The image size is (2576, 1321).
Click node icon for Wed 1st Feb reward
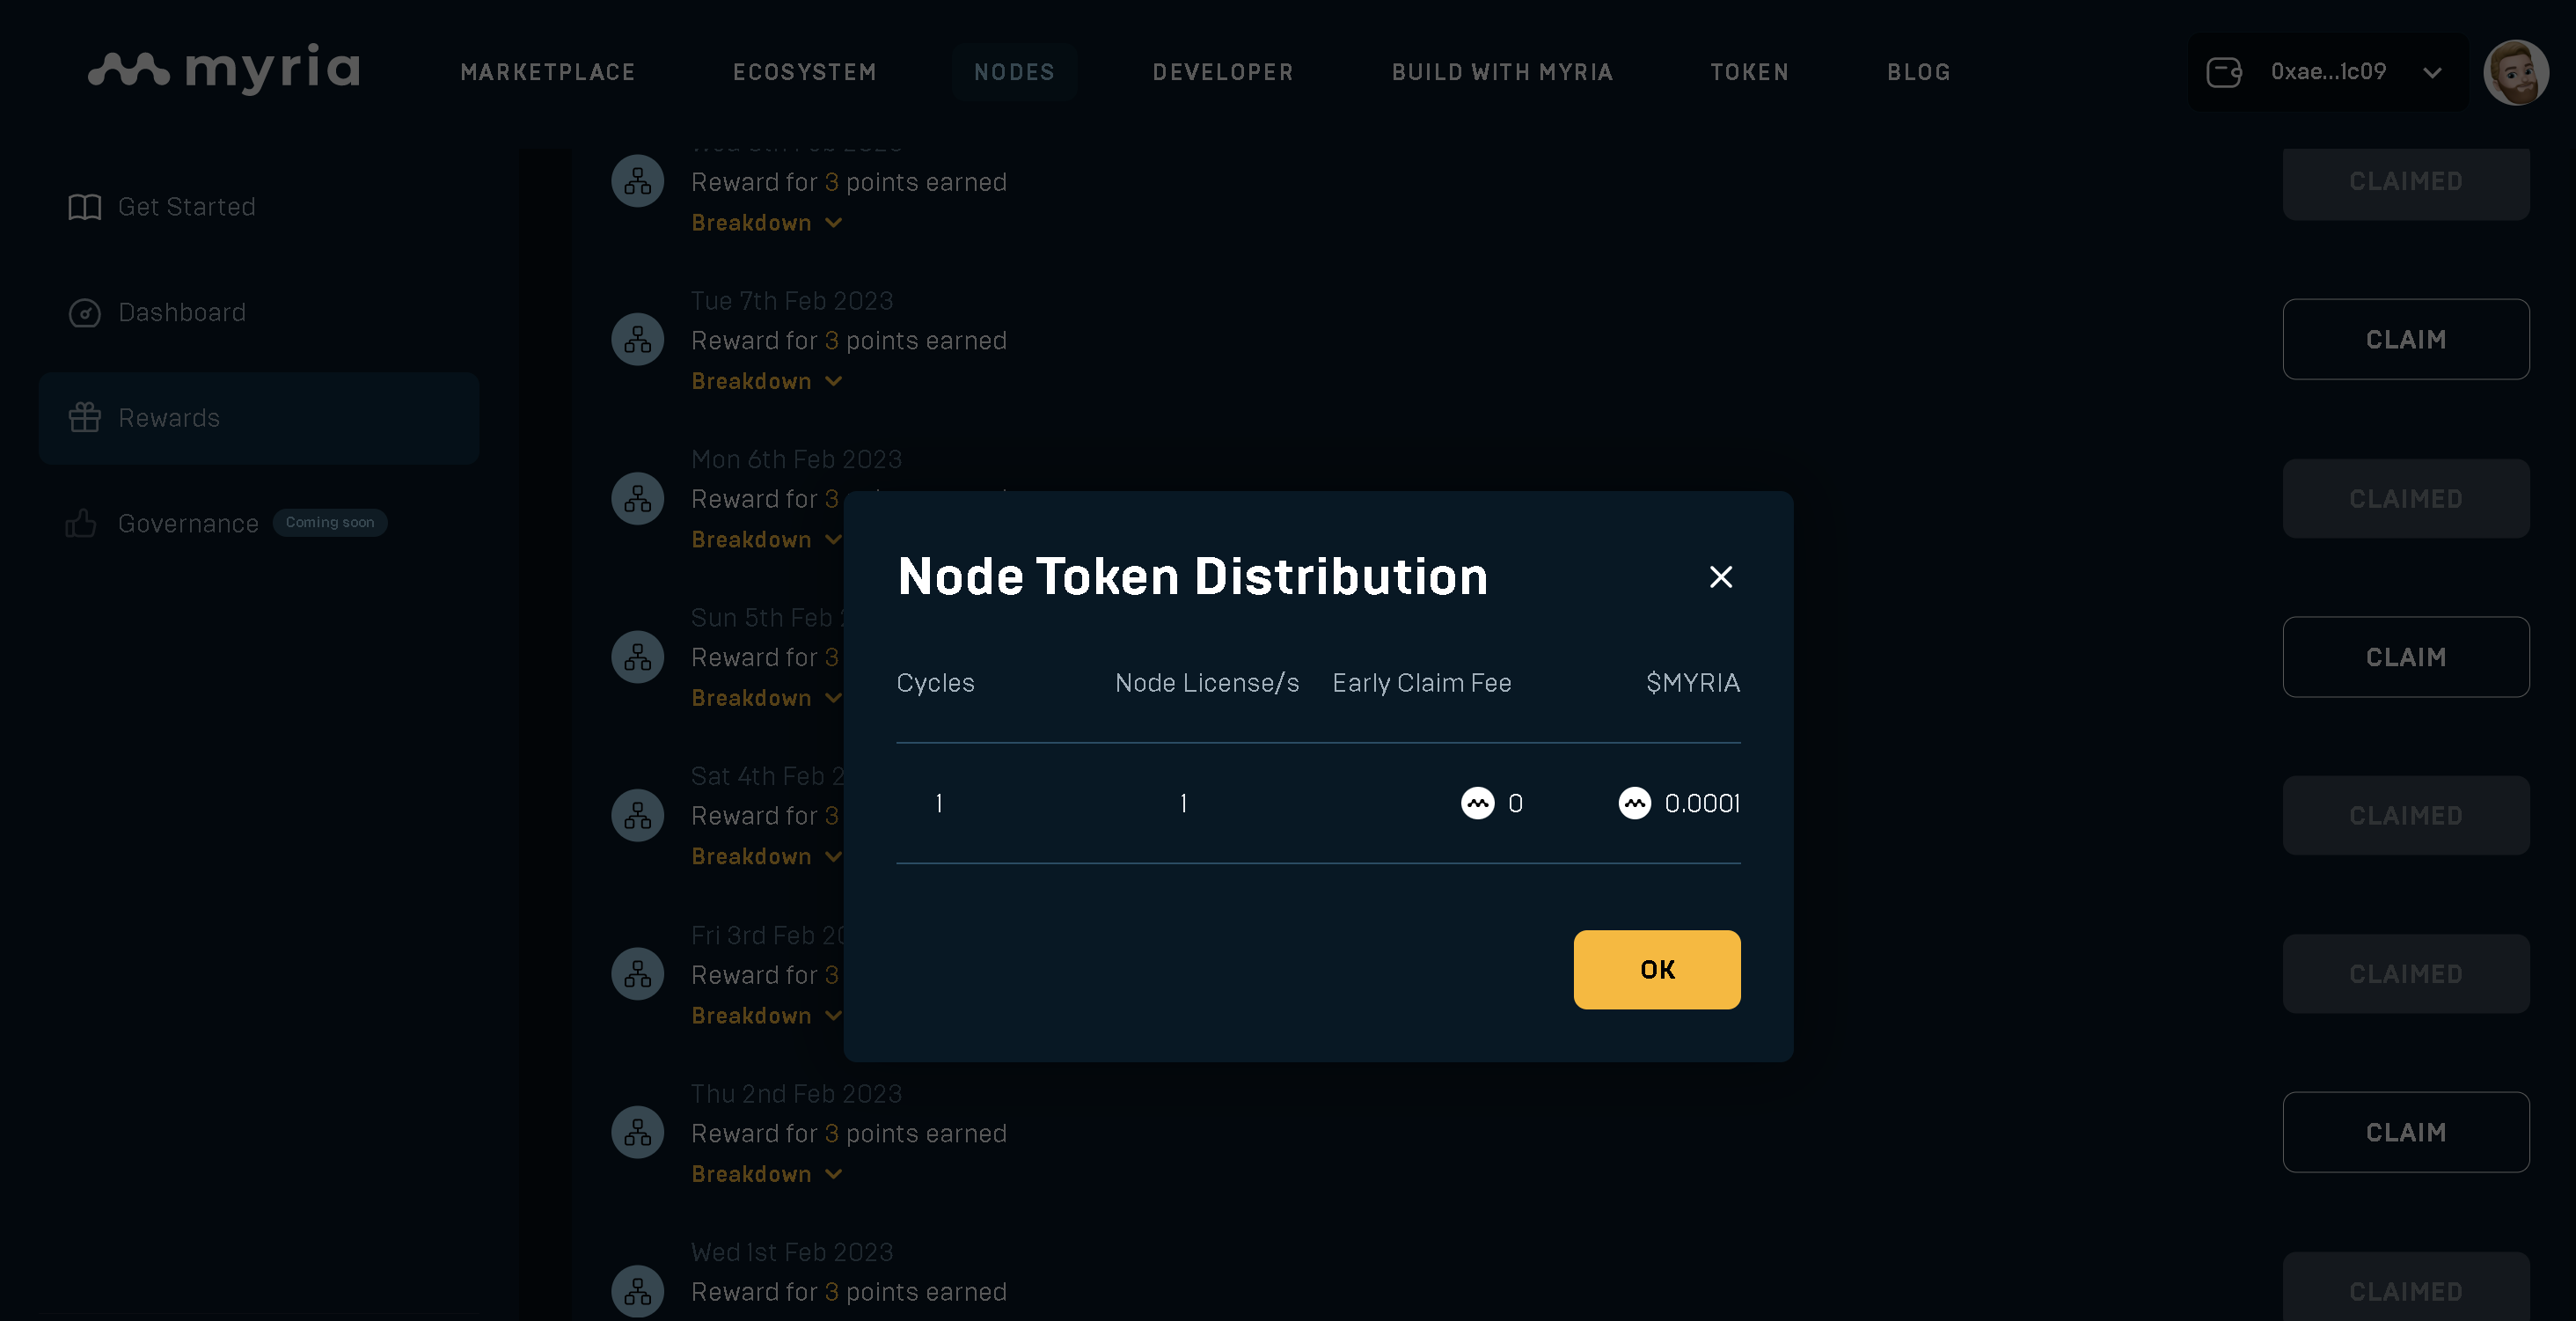click(x=638, y=1291)
